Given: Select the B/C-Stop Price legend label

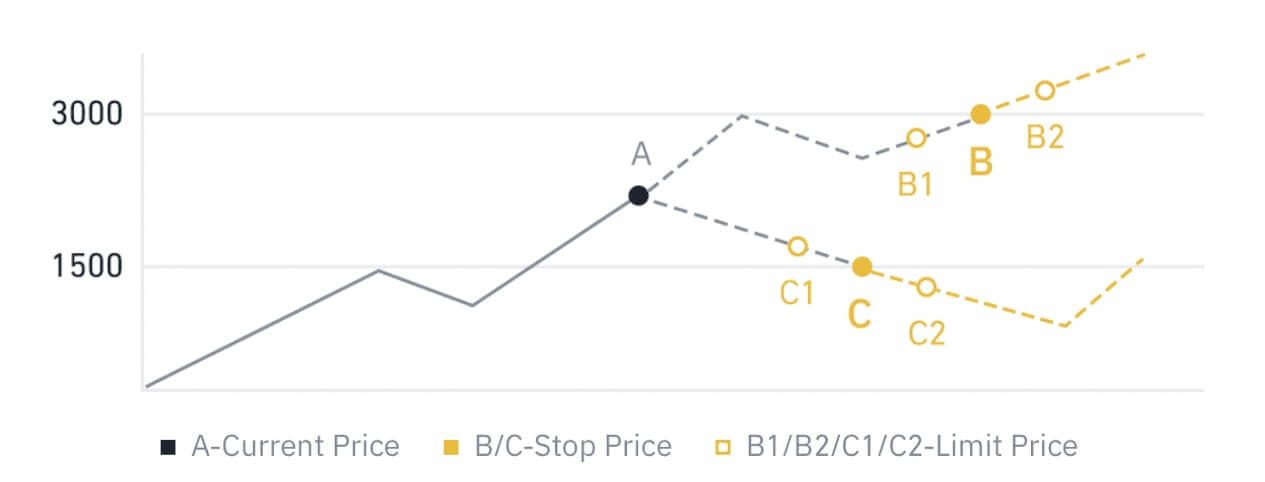Looking at the screenshot, I should [573, 445].
